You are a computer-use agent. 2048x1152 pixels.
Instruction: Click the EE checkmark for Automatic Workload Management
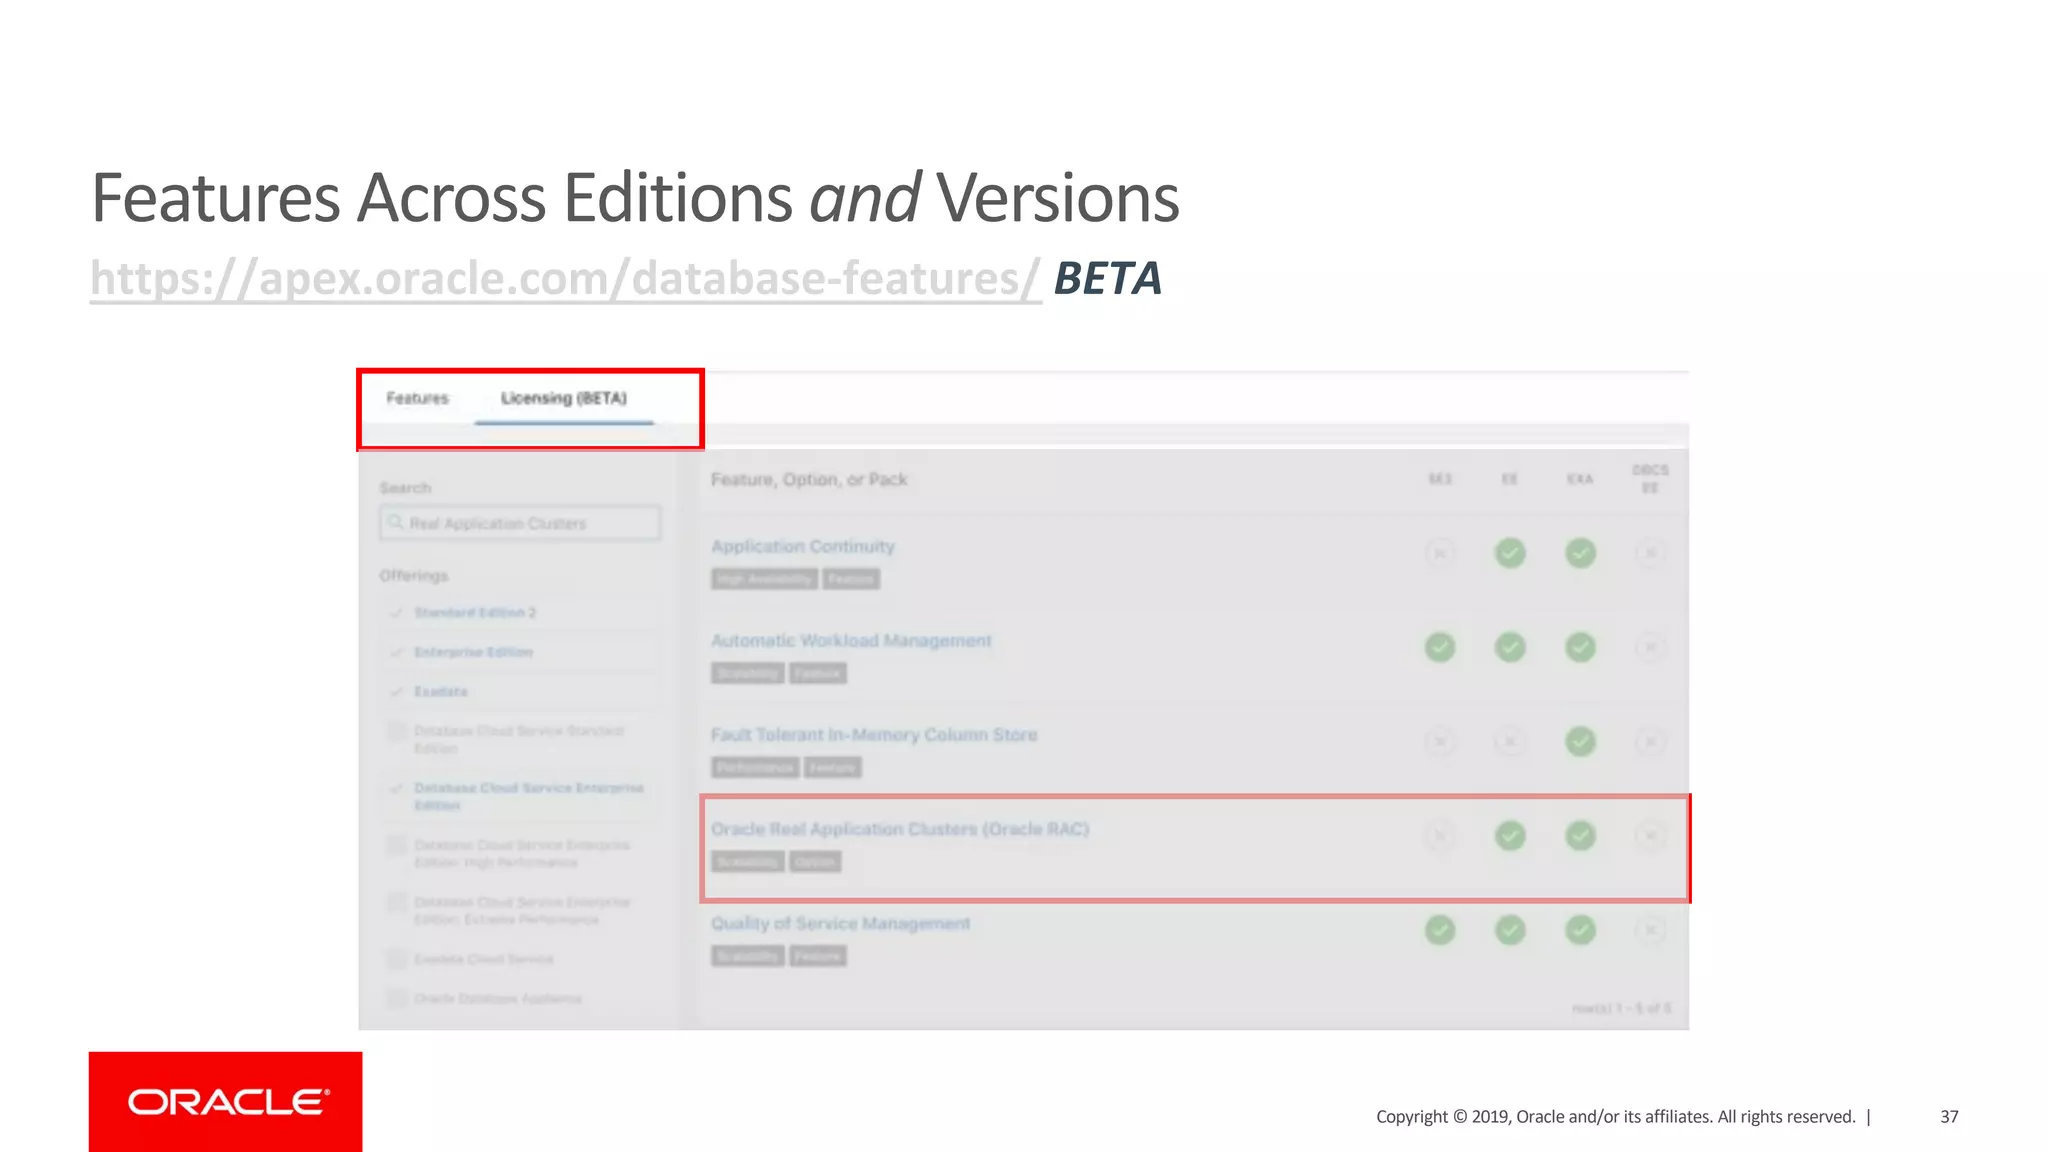(x=1510, y=647)
